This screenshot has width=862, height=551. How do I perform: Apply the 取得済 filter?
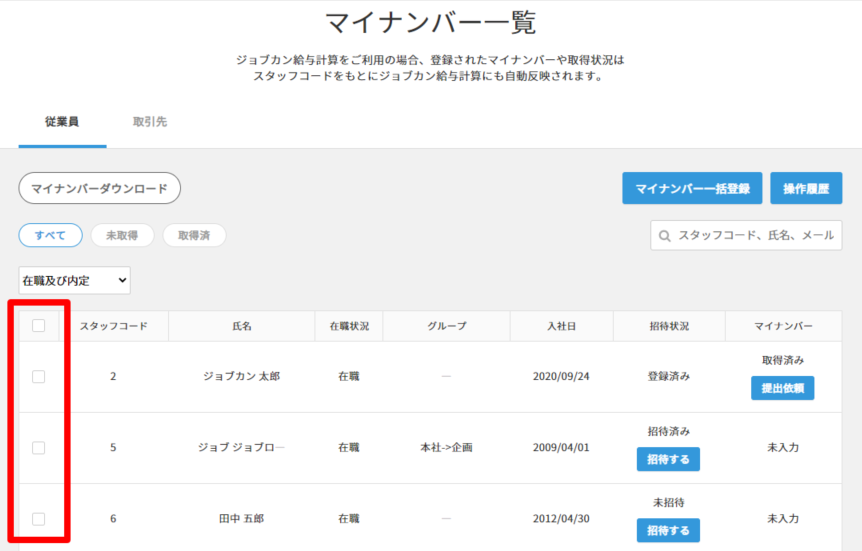pyautogui.click(x=194, y=235)
